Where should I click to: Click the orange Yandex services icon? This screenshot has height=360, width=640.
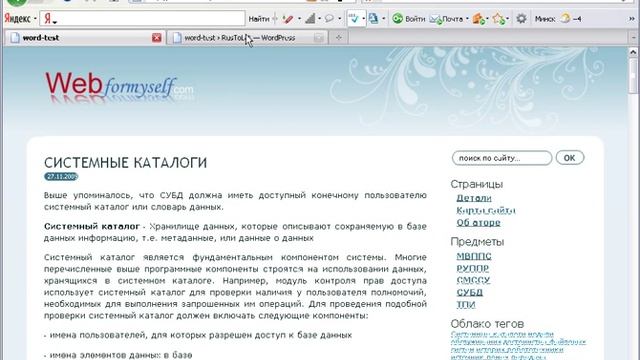coord(478,18)
